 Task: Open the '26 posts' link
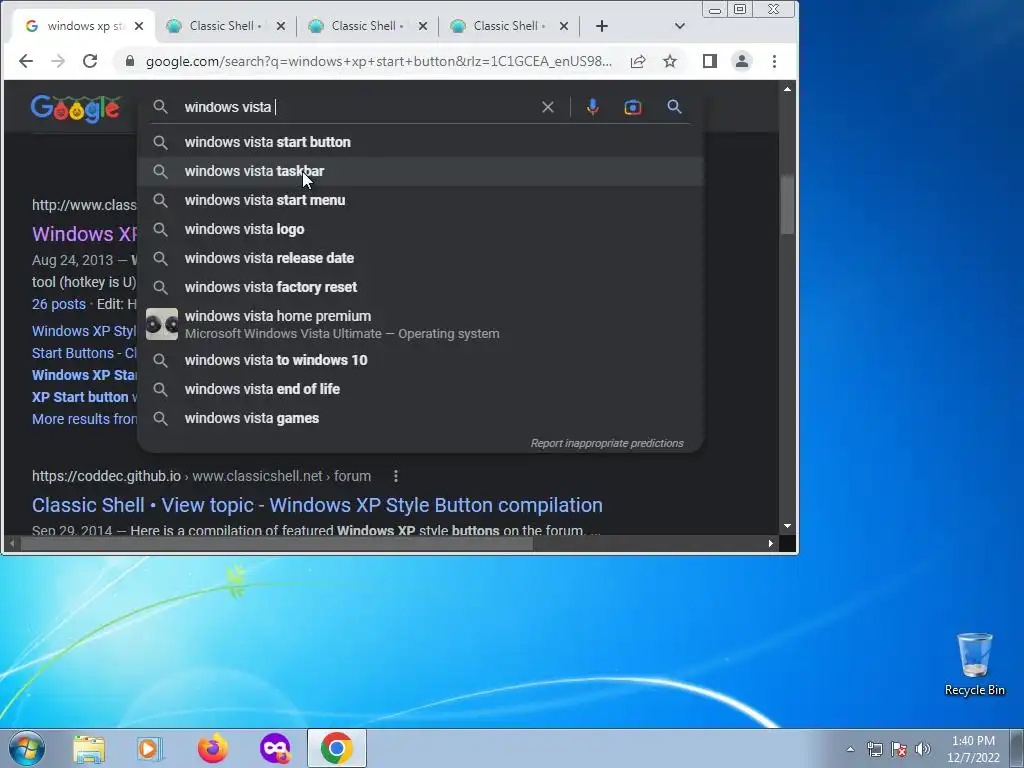click(59, 304)
